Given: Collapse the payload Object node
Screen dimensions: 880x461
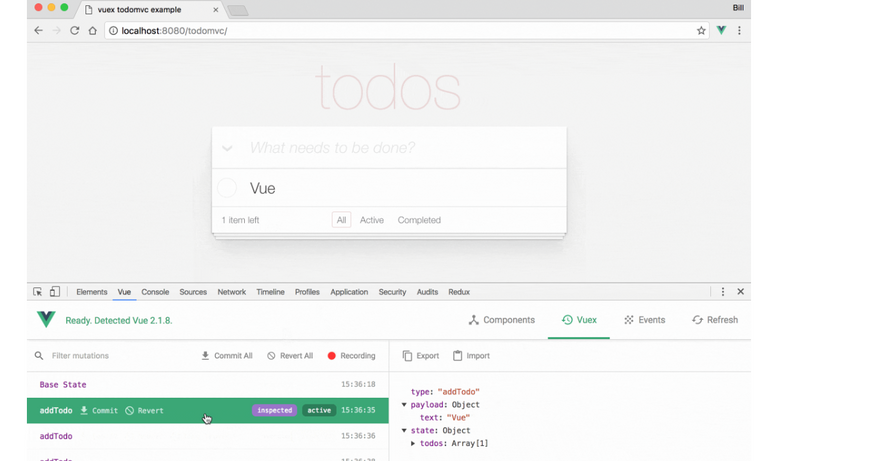Looking at the screenshot, I should point(404,405).
